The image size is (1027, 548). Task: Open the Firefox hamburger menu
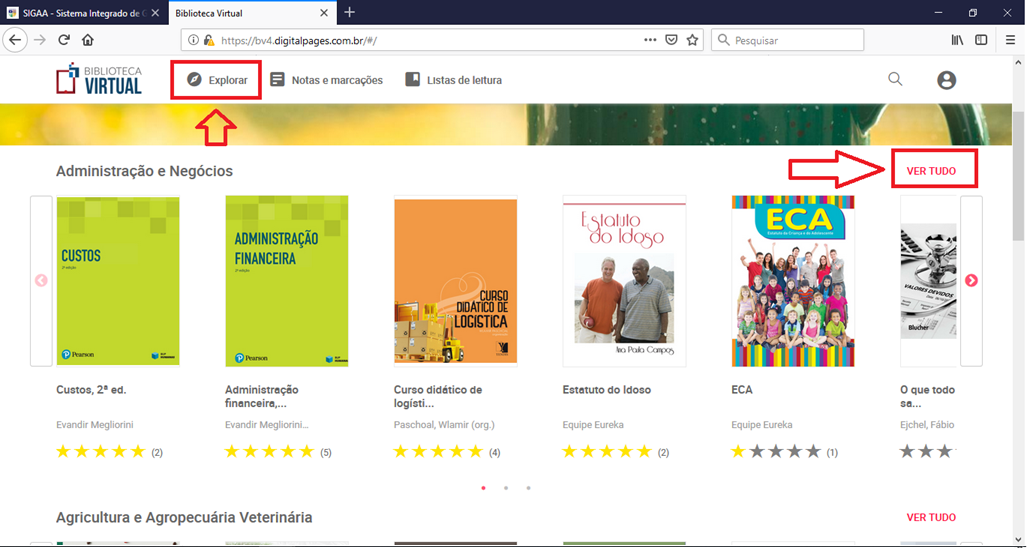pos(1010,40)
